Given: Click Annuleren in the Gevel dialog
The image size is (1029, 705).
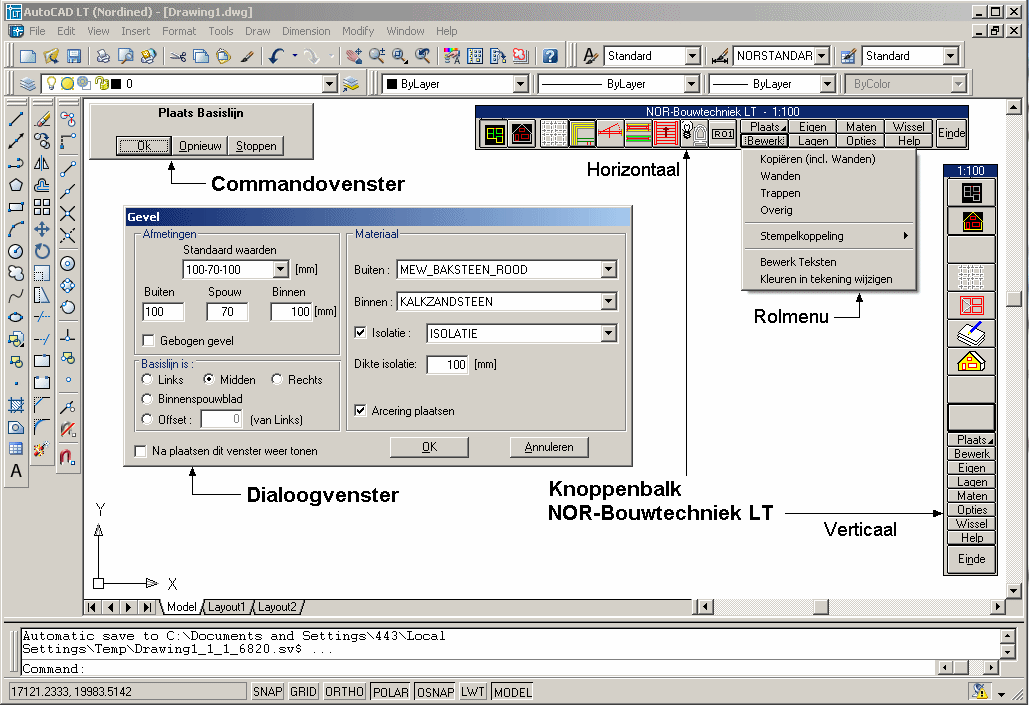Looking at the screenshot, I should (549, 447).
